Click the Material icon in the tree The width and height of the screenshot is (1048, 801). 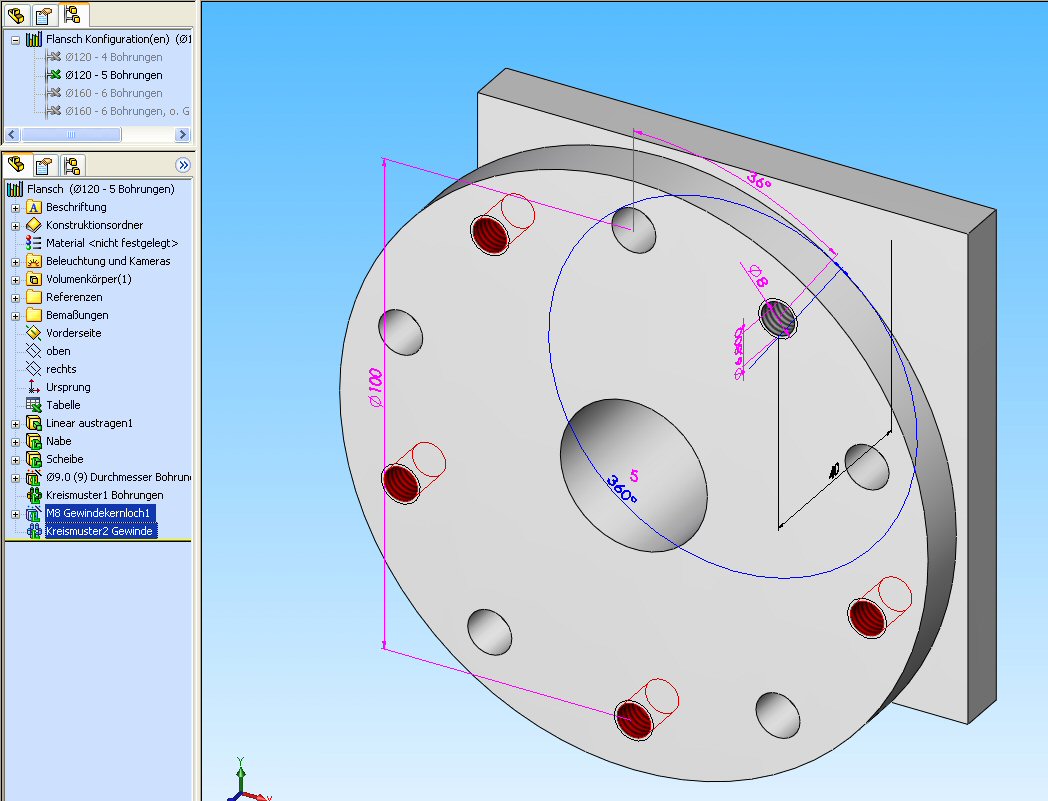(34, 243)
